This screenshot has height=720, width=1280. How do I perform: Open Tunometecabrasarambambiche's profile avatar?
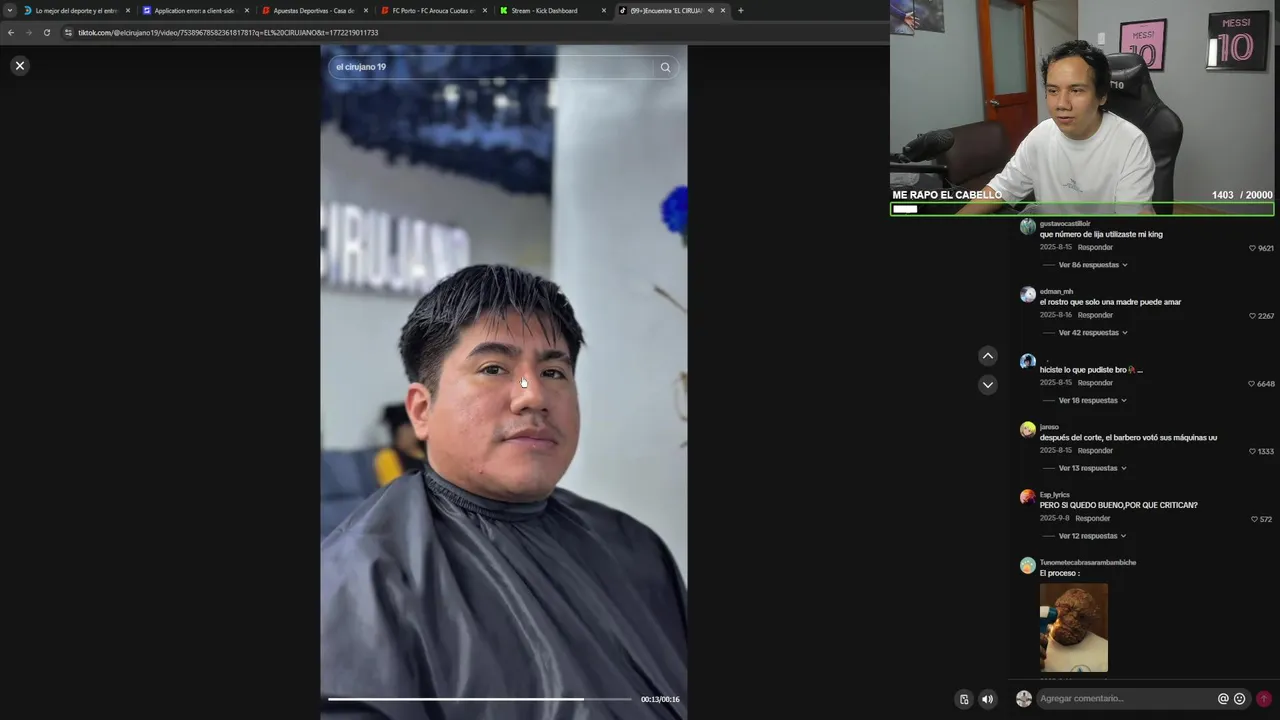click(x=1027, y=566)
